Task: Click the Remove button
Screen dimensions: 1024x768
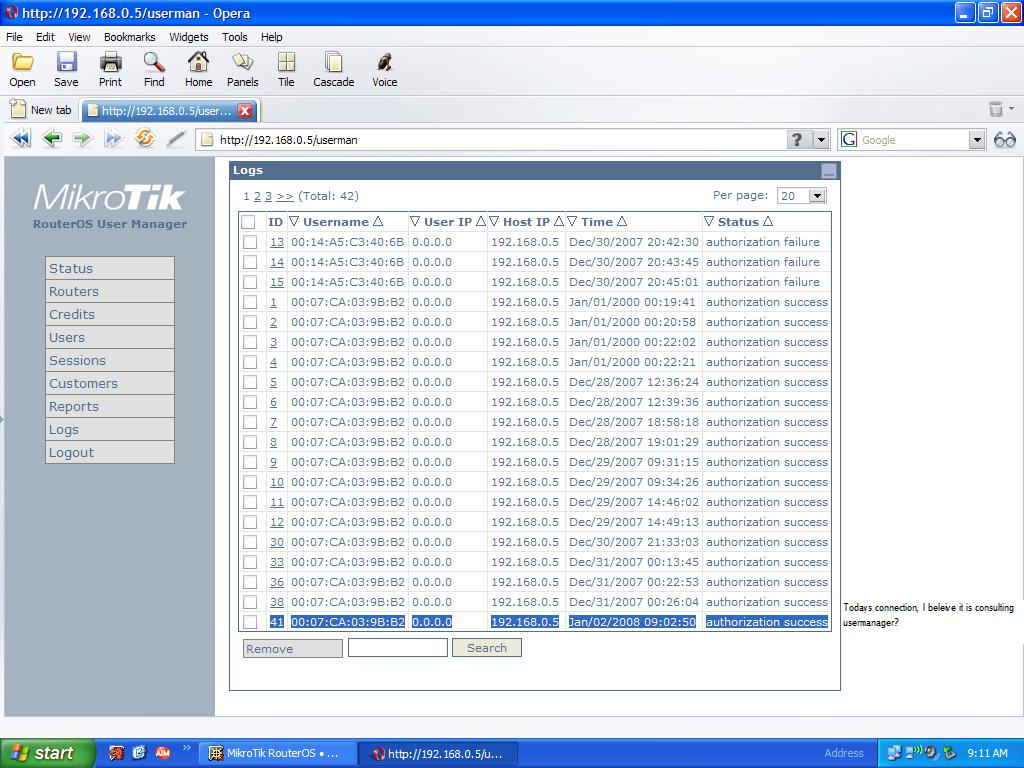Action: 293,648
